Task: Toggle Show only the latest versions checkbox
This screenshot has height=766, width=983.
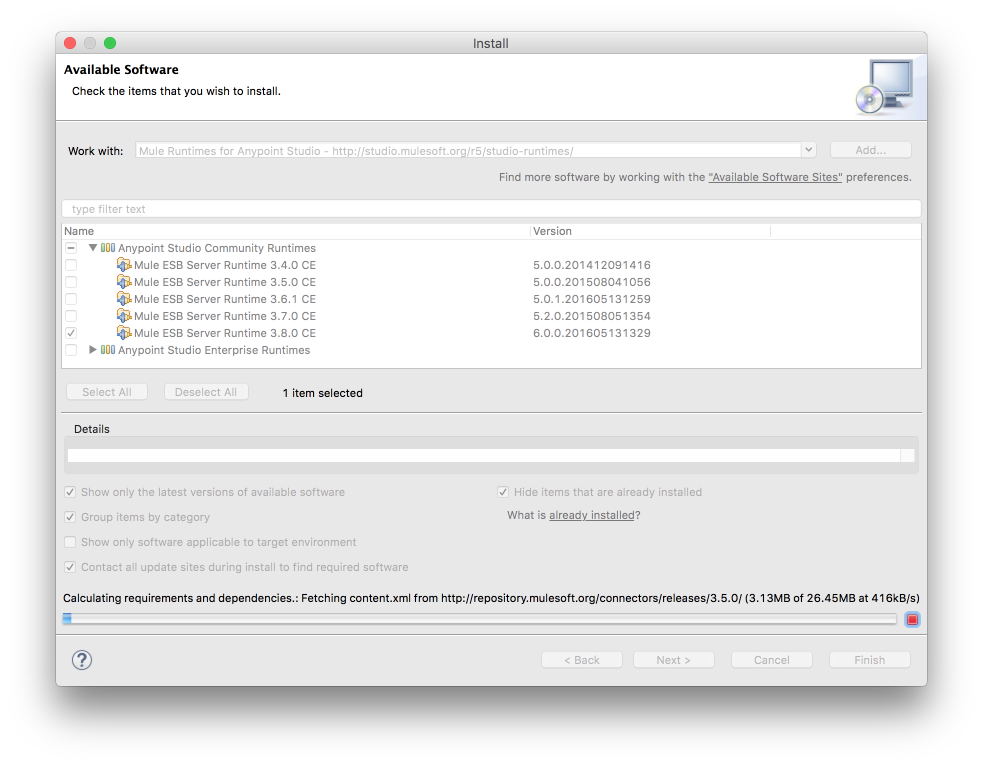Action: [70, 492]
